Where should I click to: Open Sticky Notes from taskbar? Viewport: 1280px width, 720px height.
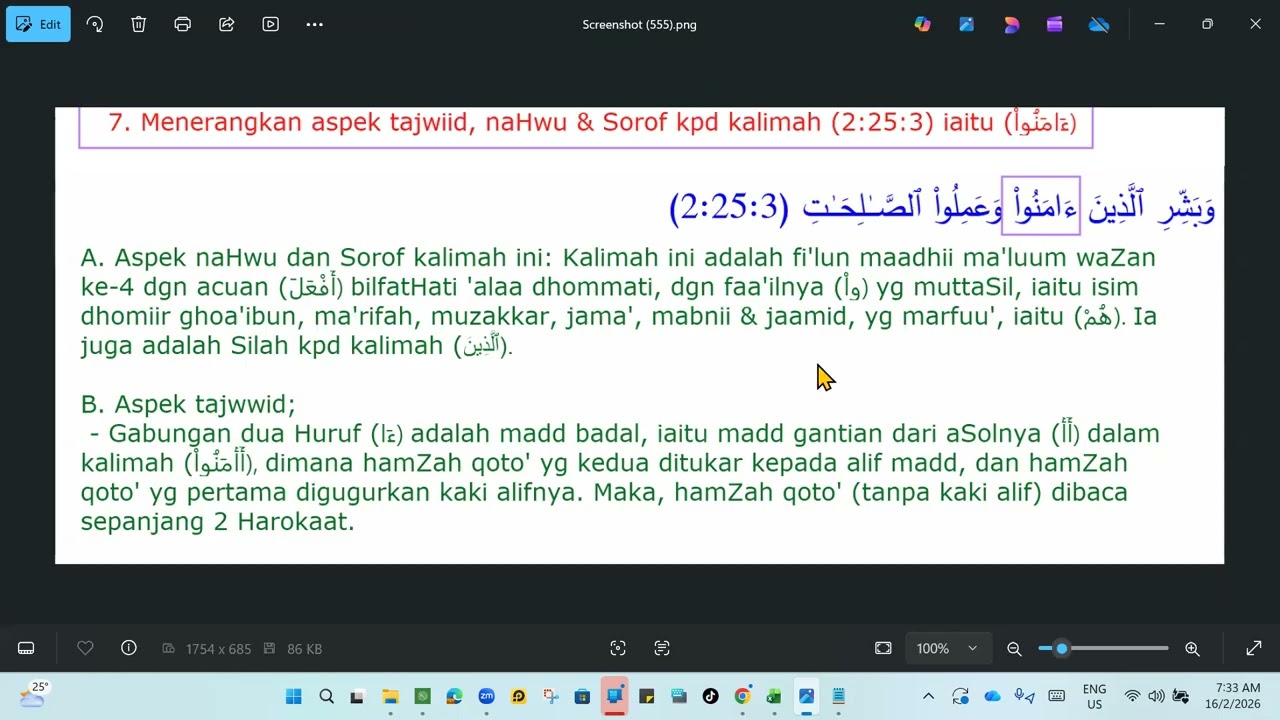pos(646,696)
